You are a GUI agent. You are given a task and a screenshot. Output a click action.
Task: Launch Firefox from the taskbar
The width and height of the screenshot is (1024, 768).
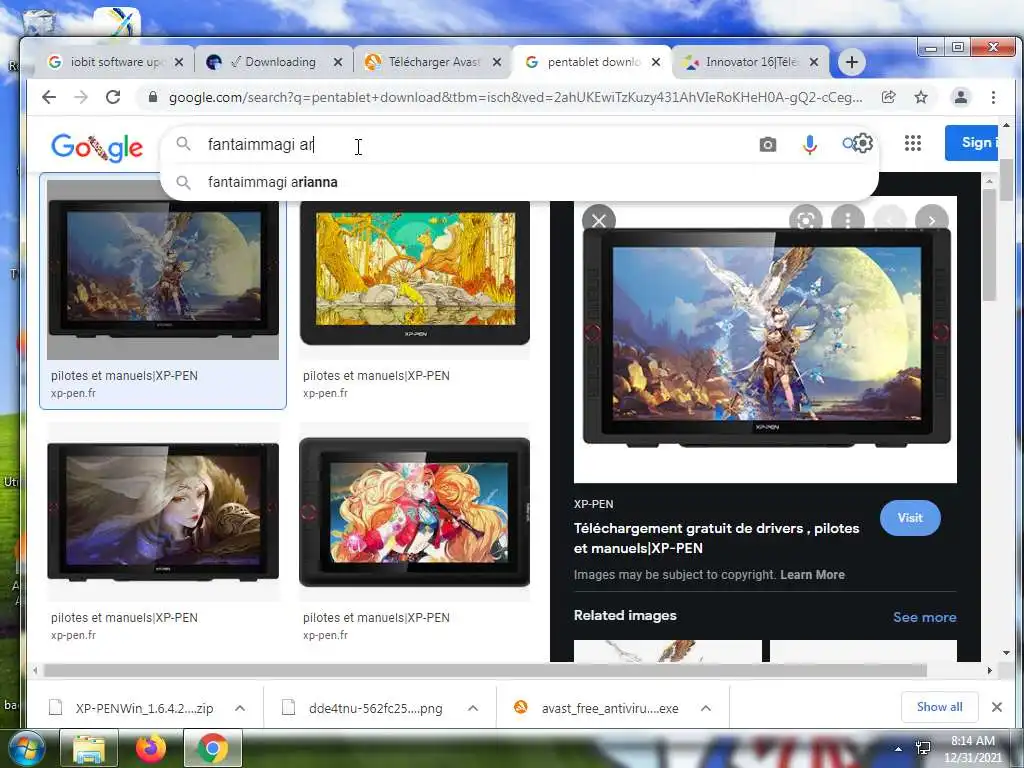pyautogui.click(x=151, y=748)
